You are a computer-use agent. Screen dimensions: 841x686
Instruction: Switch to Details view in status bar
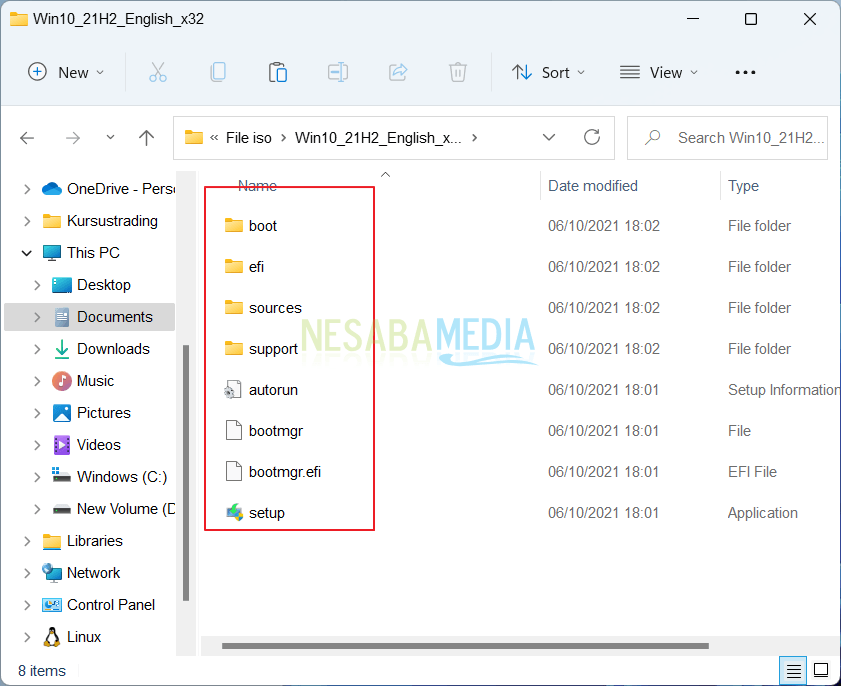(793, 670)
